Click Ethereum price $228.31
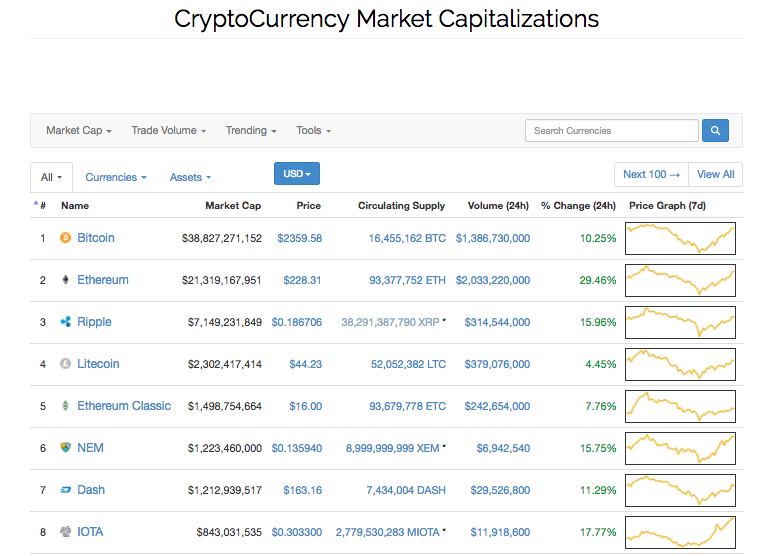The width and height of the screenshot is (761, 556). (302, 280)
